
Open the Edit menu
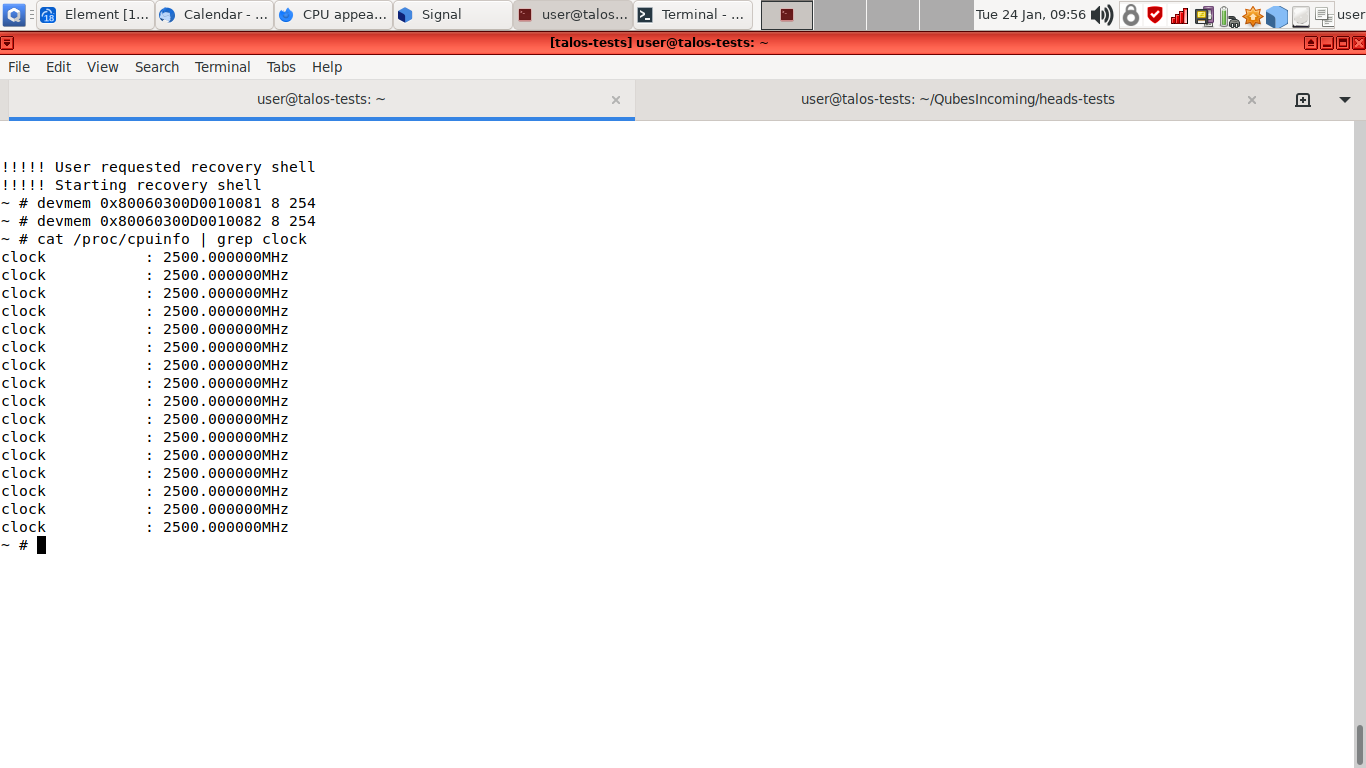[x=58, y=67]
